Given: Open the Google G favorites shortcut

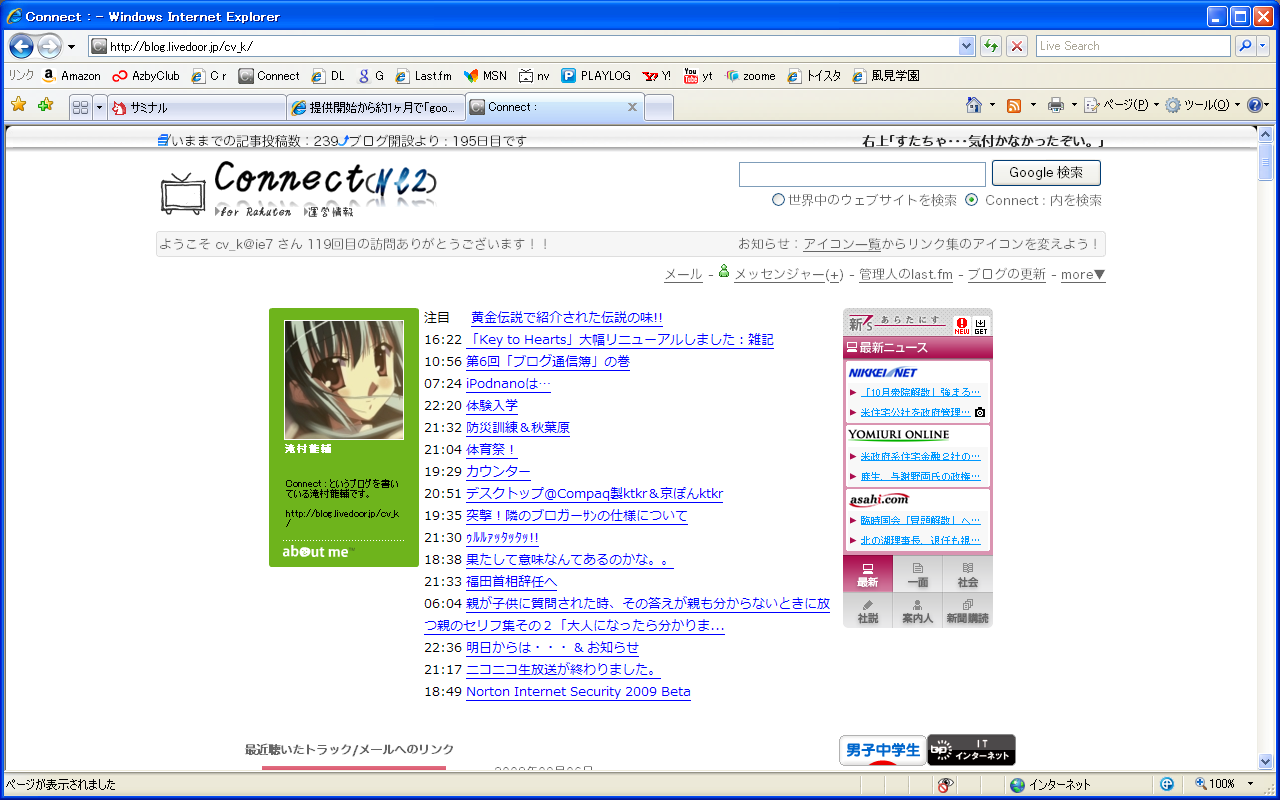Looking at the screenshot, I should point(371,75).
